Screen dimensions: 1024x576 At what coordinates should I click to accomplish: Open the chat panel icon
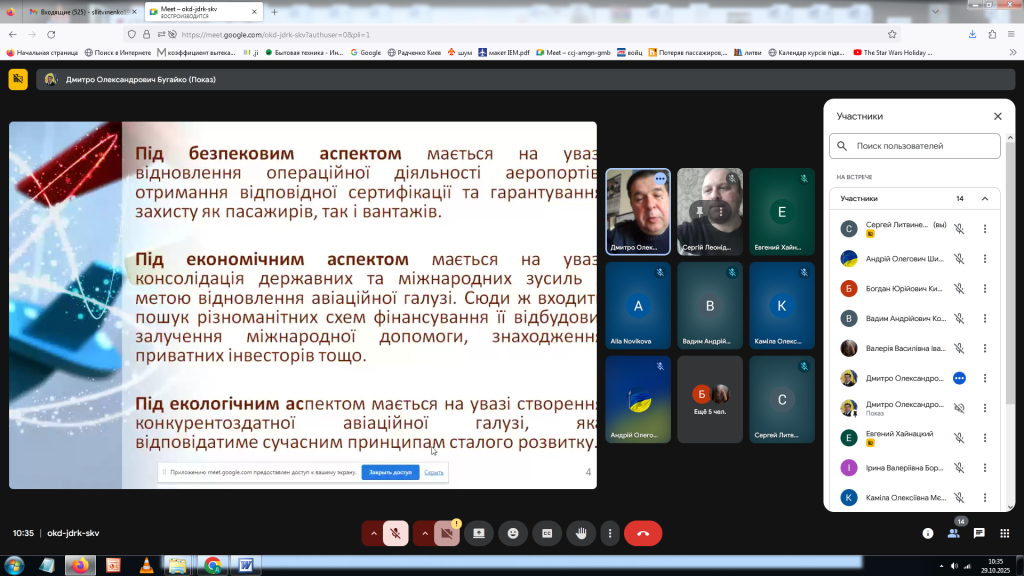click(x=979, y=533)
